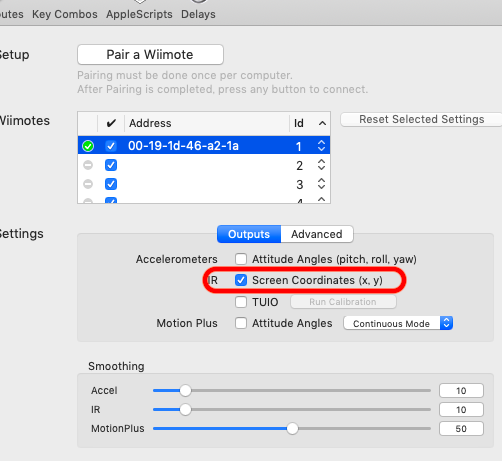The image size is (502, 461).
Task: Enable Accelerometers Attitude Angles checkbox
Action: point(241,259)
